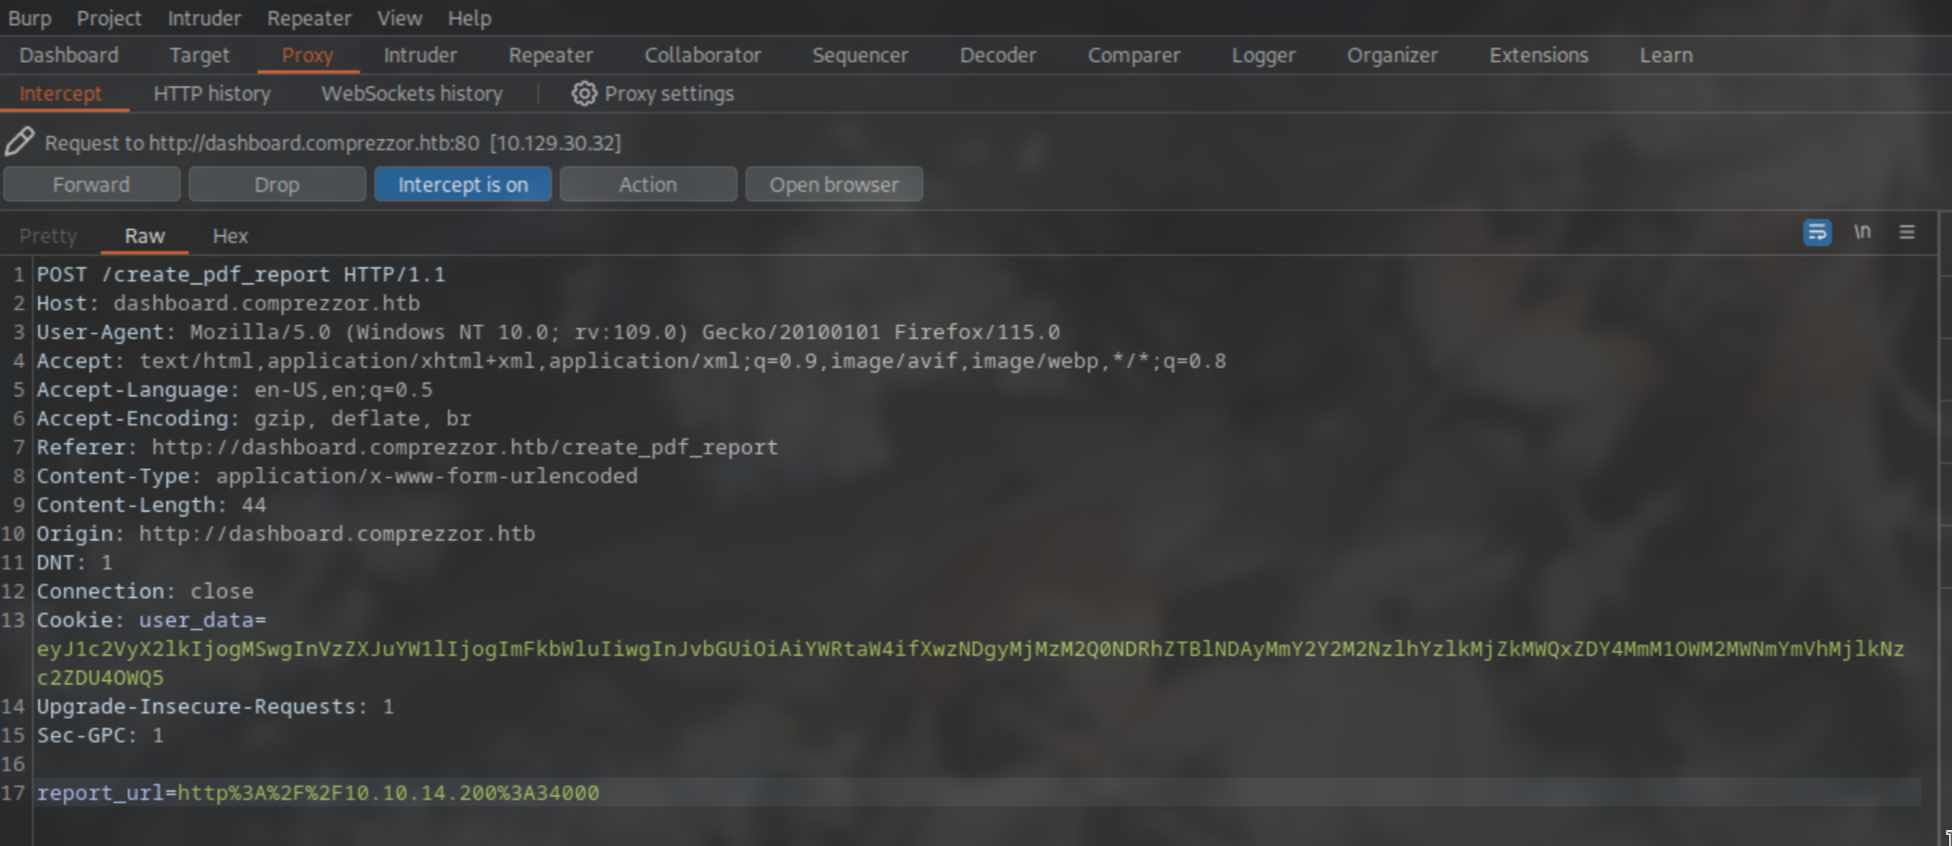Open the Repeater menu in the menu bar
Image resolution: width=1952 pixels, height=846 pixels.
tap(309, 18)
